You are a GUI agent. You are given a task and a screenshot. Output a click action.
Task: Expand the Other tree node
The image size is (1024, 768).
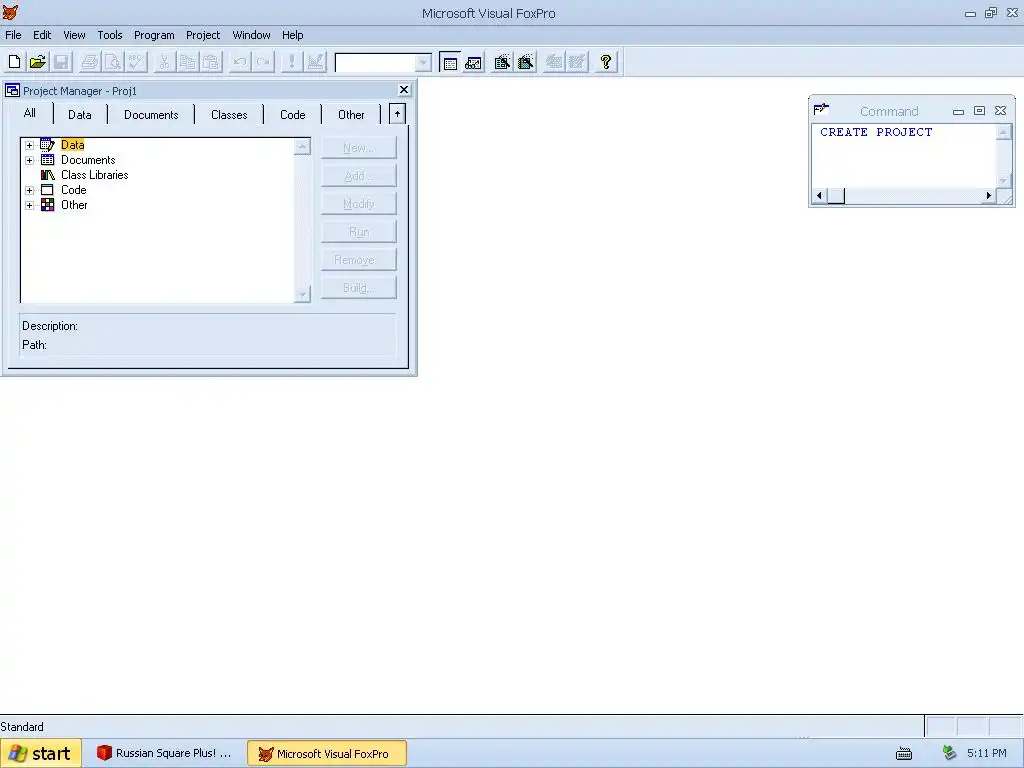[x=29, y=205]
